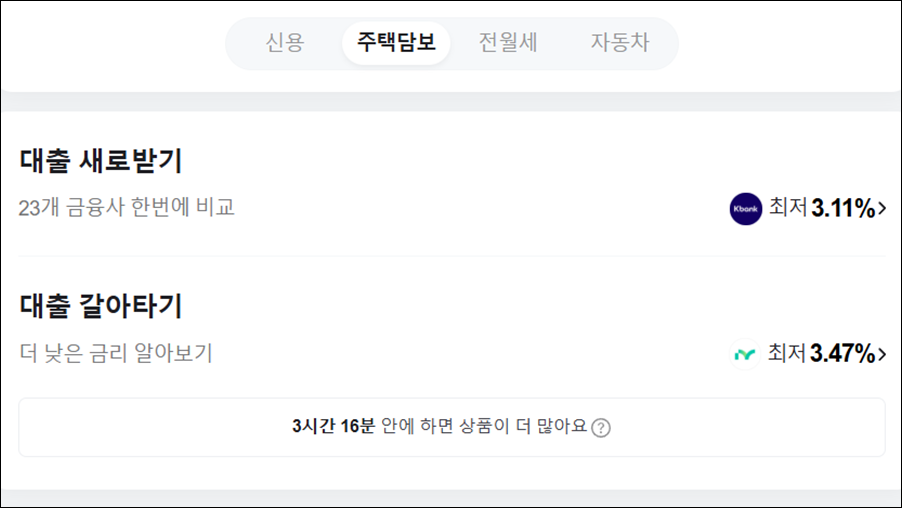Click the green wave bank logo
This screenshot has height=508, width=902.
coord(744,354)
